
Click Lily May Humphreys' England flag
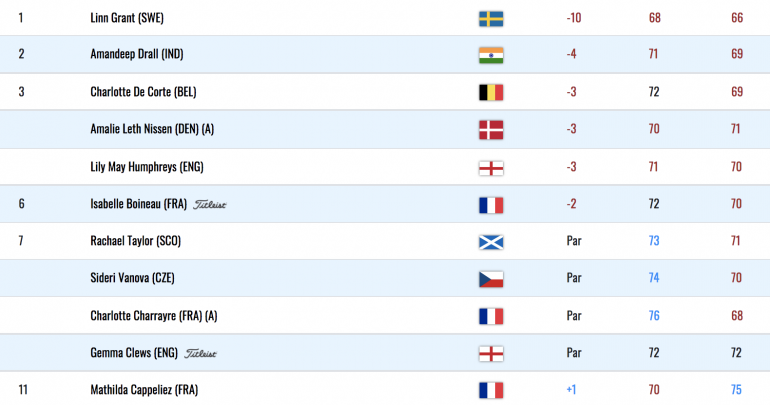(491, 168)
